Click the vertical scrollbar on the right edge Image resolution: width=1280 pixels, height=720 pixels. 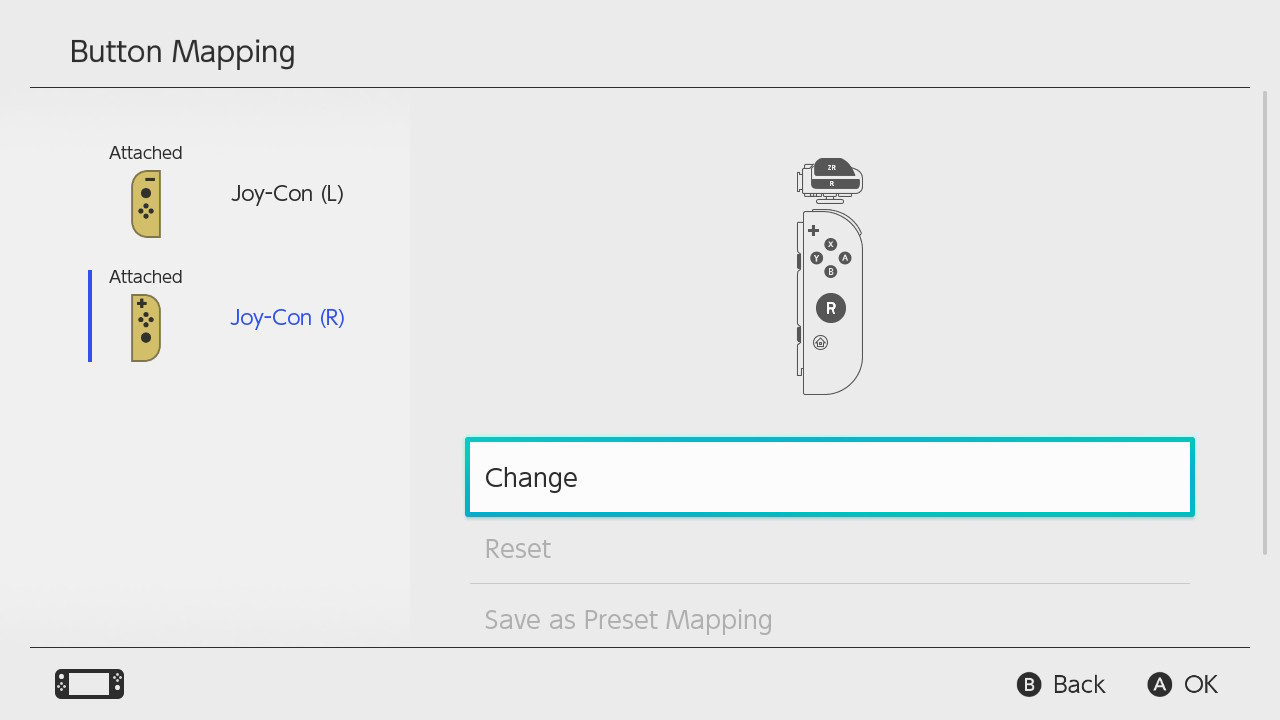(1265, 320)
